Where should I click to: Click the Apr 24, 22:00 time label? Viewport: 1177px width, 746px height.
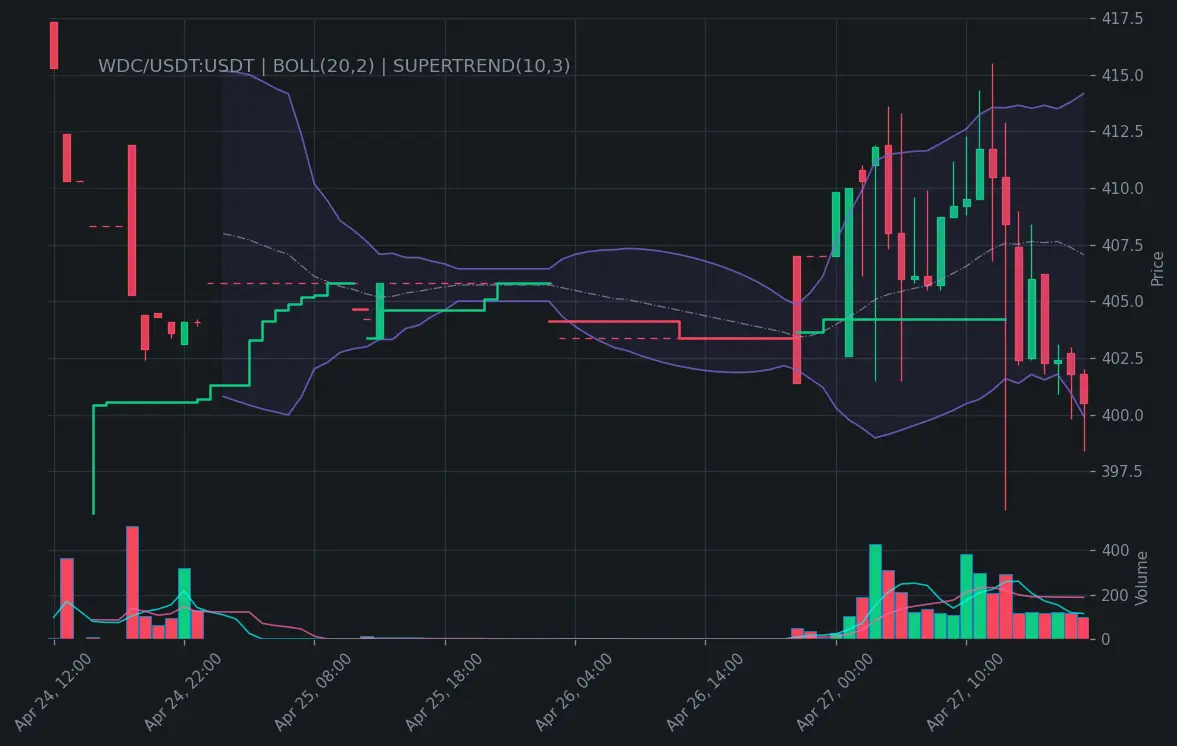tap(182, 691)
